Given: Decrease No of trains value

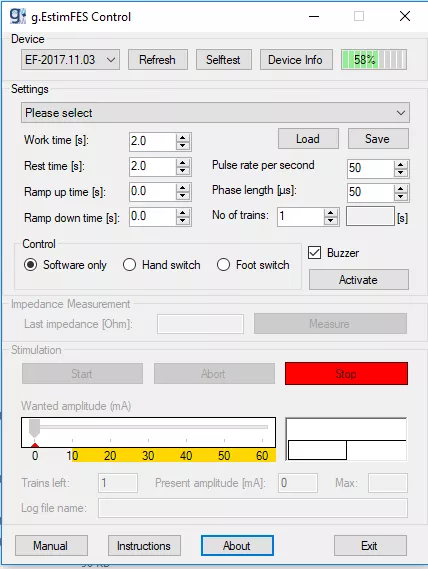Looking at the screenshot, I should (330, 221).
